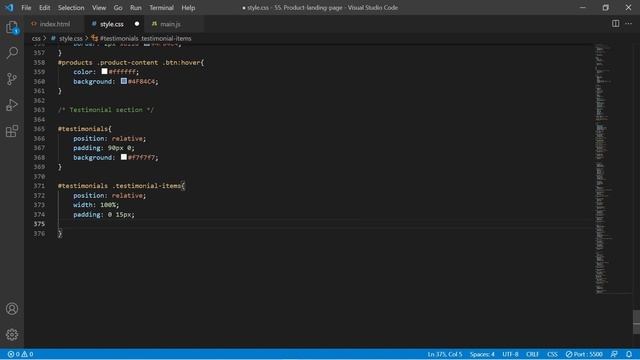Click the CRLF end of line status item
This screenshot has width=640, height=360.
point(533,354)
